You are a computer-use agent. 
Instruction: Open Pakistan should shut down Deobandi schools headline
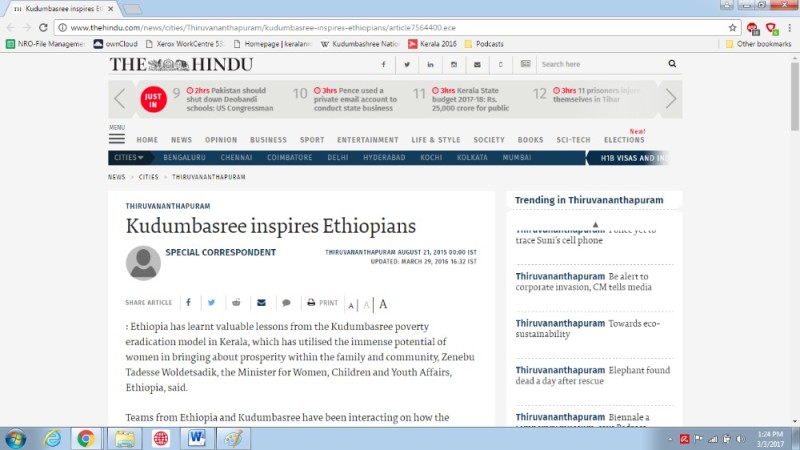click(230, 99)
